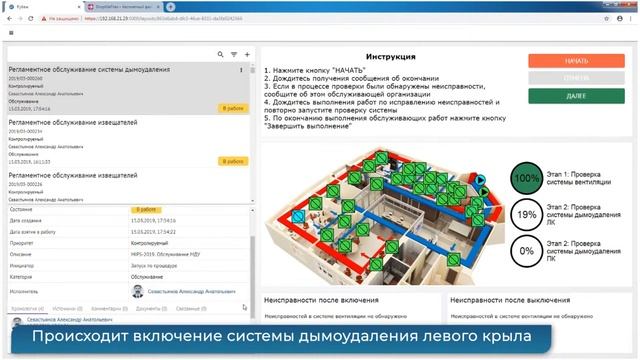Viewport: 640px width, 360px height.
Task: Click Этап 1: Проверка системы вентиляции label
Action: pos(579,178)
